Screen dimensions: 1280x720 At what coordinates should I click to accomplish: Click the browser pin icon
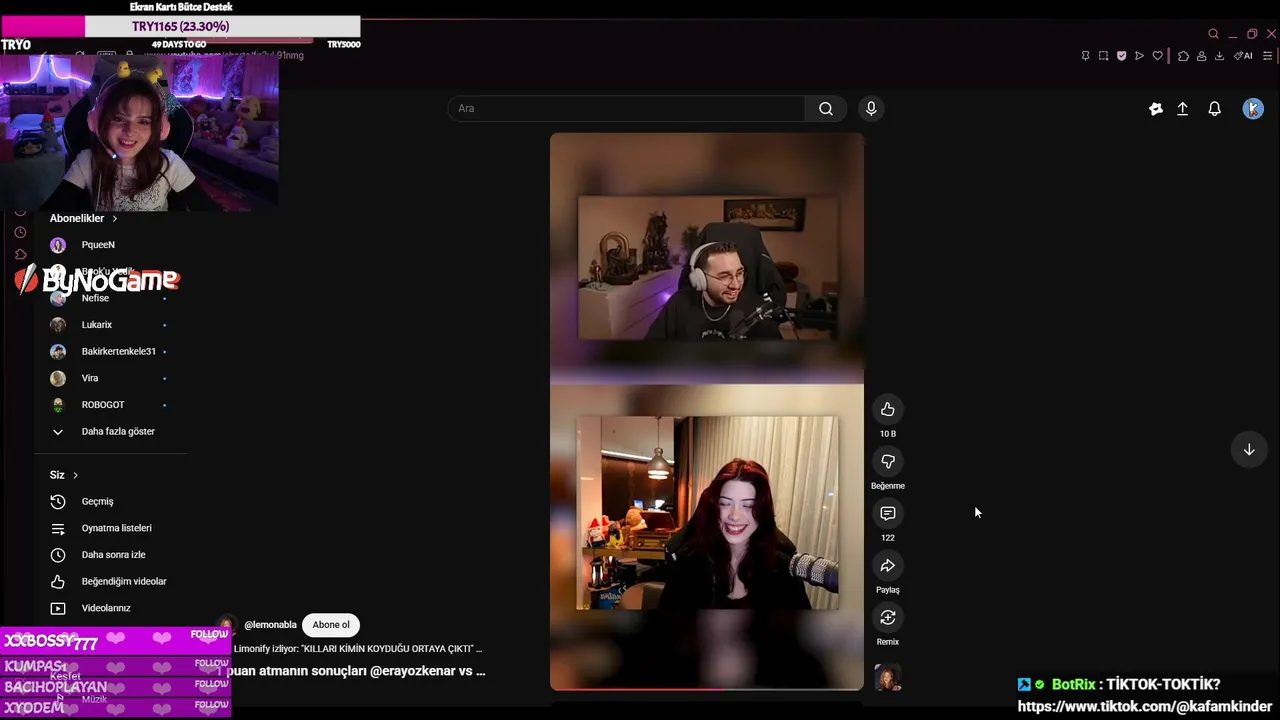tap(1085, 56)
